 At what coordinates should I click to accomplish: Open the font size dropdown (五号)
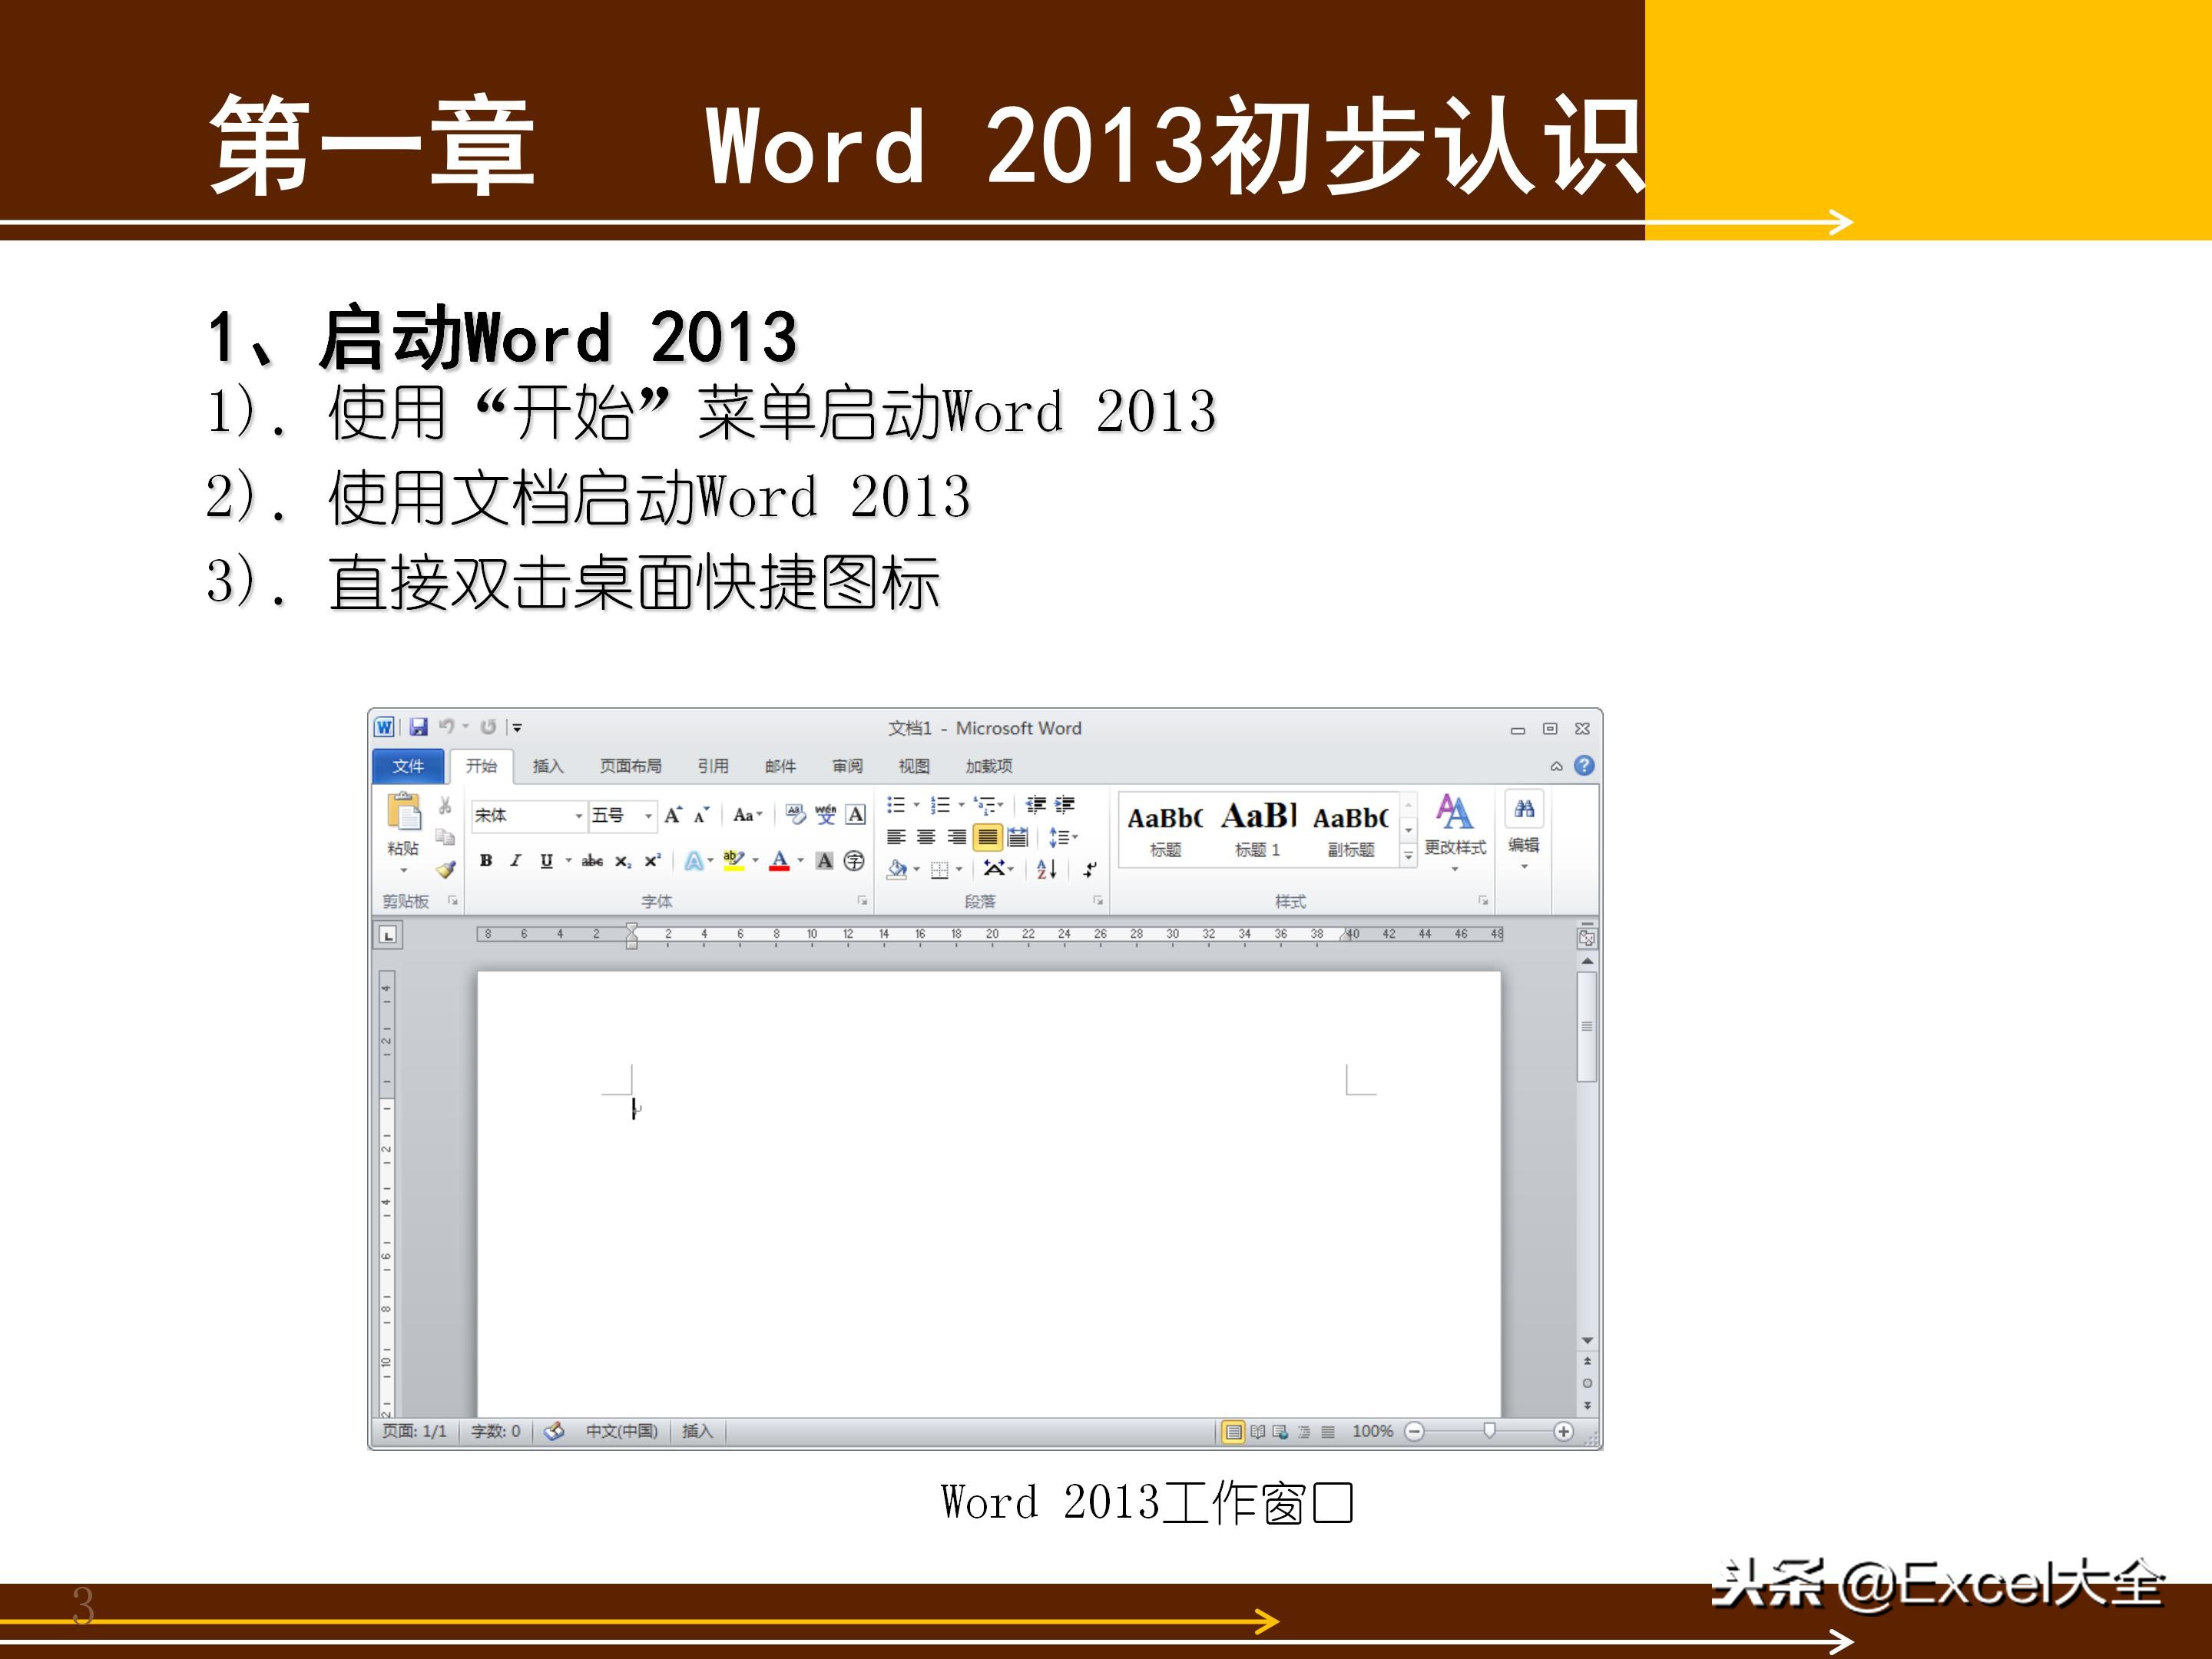click(x=648, y=816)
